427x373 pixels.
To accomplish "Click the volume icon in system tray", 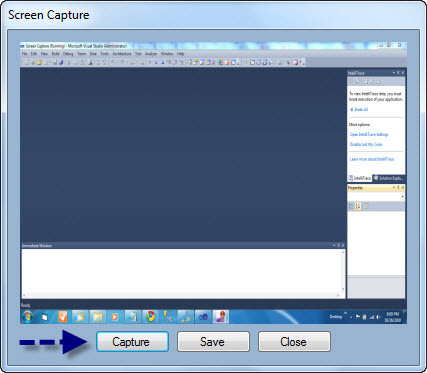I will tap(378, 317).
